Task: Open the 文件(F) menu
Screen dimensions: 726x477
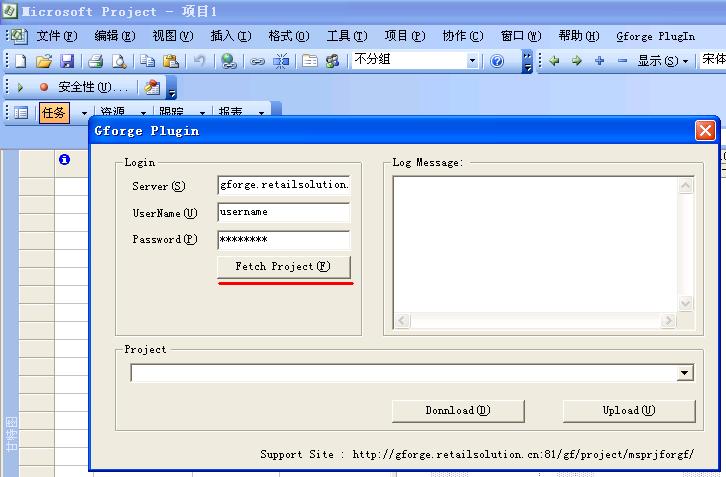Action: tap(57, 36)
